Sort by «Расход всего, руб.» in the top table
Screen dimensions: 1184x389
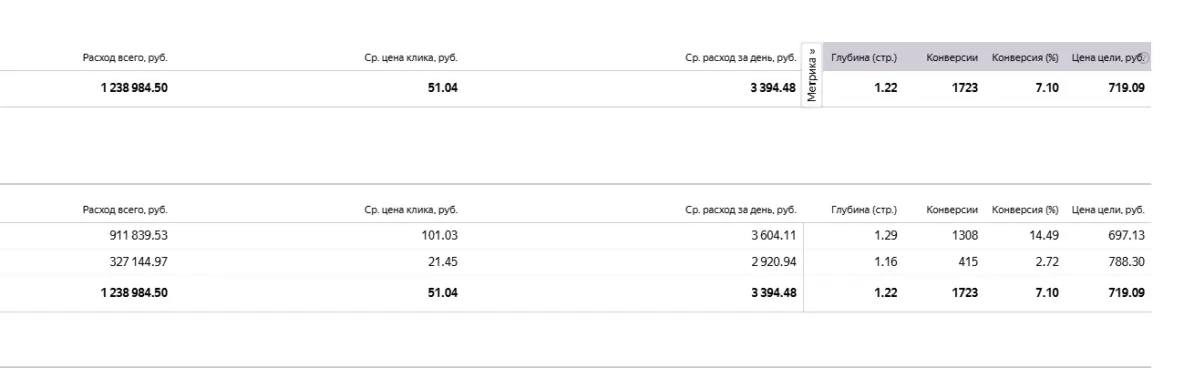(125, 57)
